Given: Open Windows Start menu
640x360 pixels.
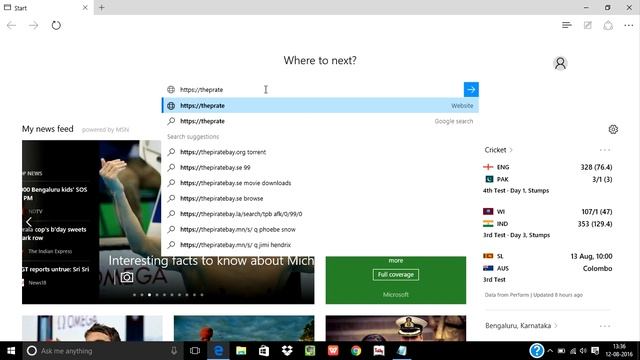Looking at the screenshot, I should click(x=11, y=351).
